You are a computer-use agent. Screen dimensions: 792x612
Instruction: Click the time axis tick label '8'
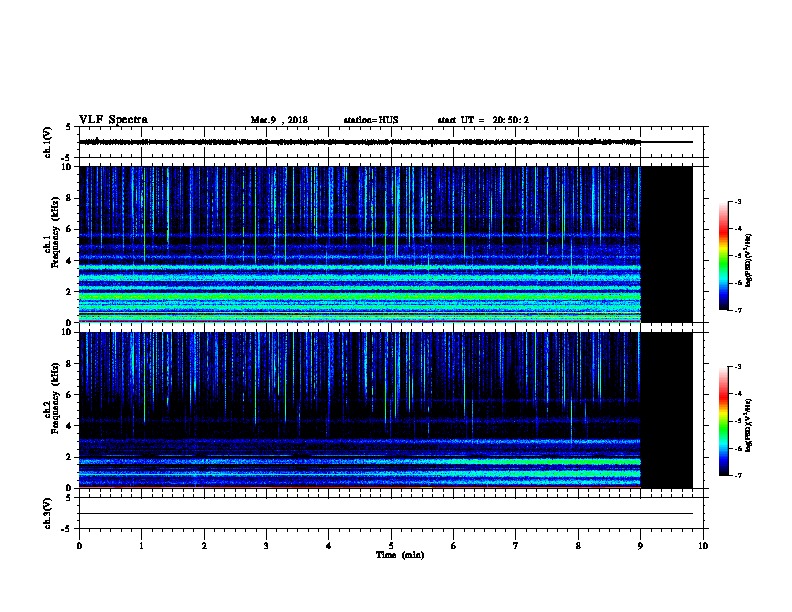578,545
